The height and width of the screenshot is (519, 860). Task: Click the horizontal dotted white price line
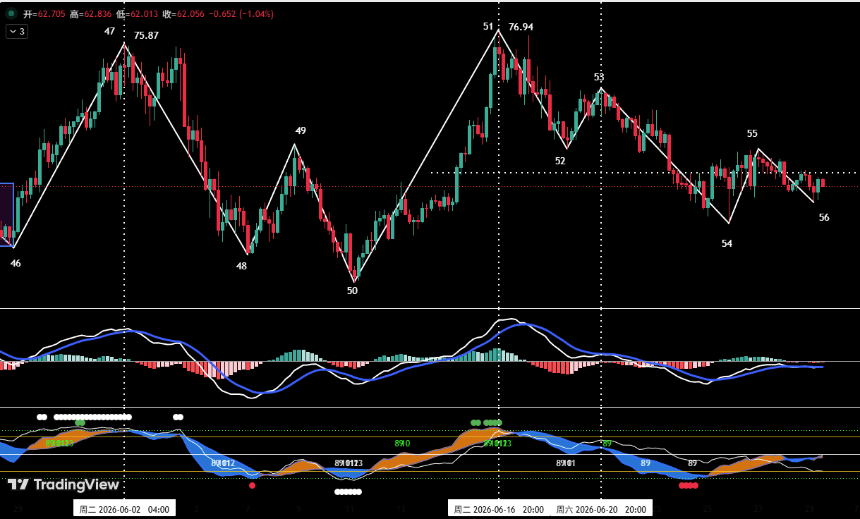pyautogui.click(x=644, y=173)
